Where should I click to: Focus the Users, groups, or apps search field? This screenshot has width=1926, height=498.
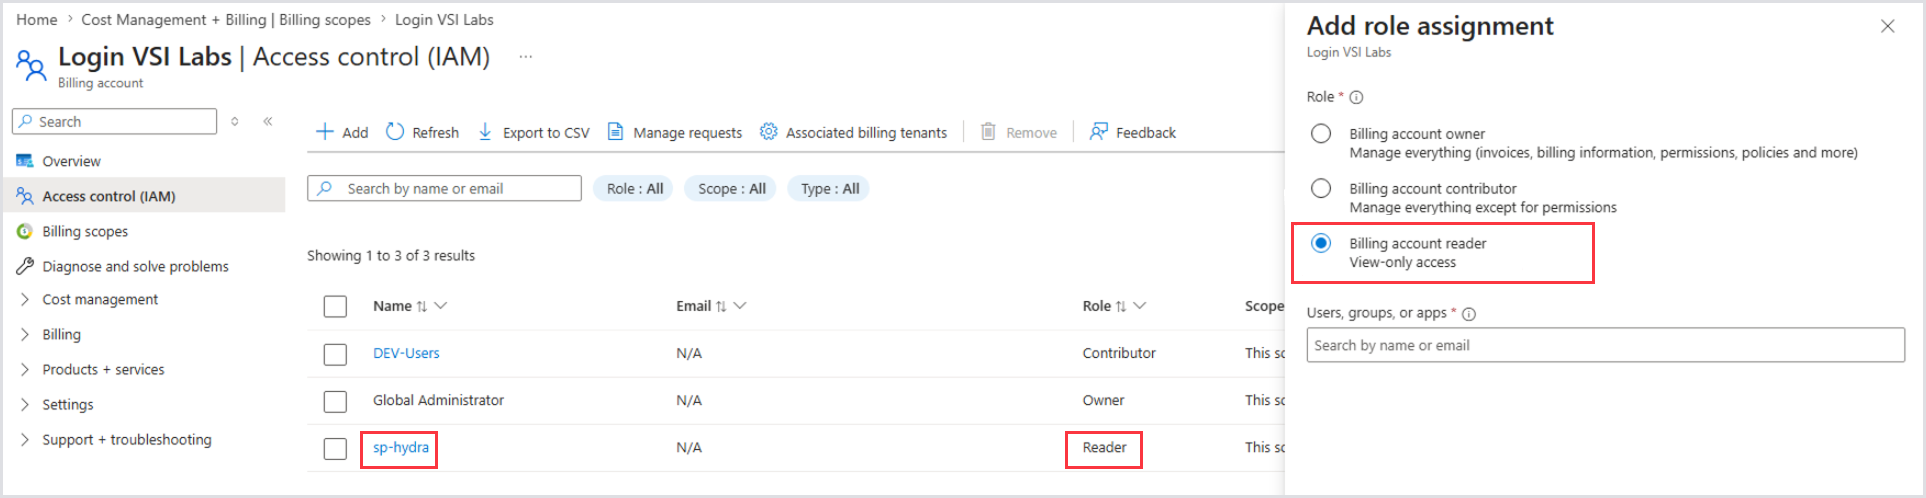(1605, 345)
